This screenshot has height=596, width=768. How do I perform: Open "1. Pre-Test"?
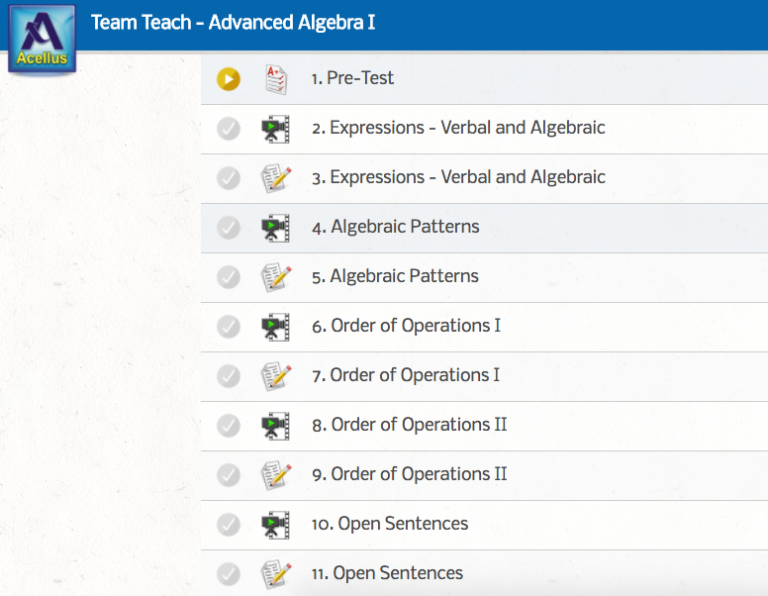click(x=353, y=78)
